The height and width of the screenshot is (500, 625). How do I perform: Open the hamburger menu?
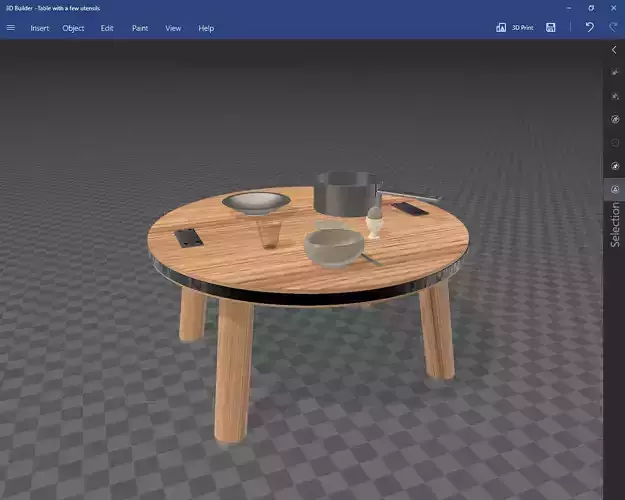(11, 28)
